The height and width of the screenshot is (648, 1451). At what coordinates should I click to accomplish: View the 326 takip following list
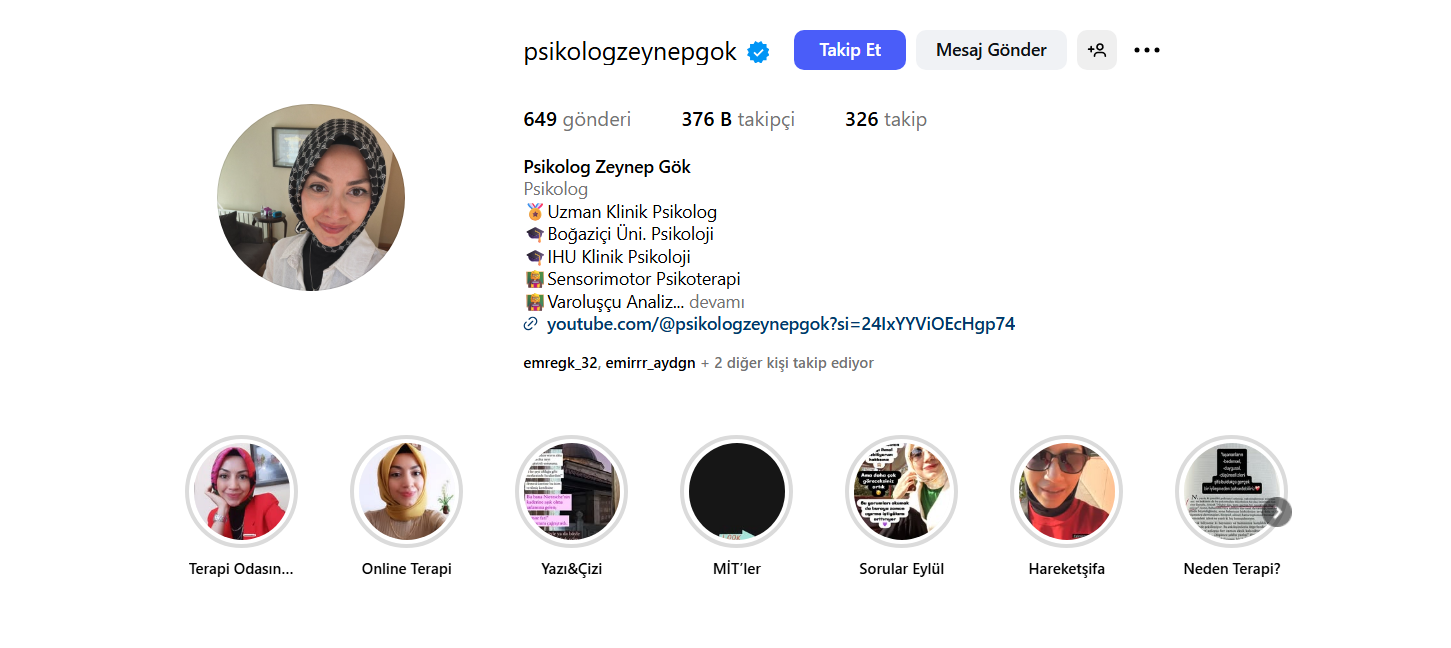point(886,120)
